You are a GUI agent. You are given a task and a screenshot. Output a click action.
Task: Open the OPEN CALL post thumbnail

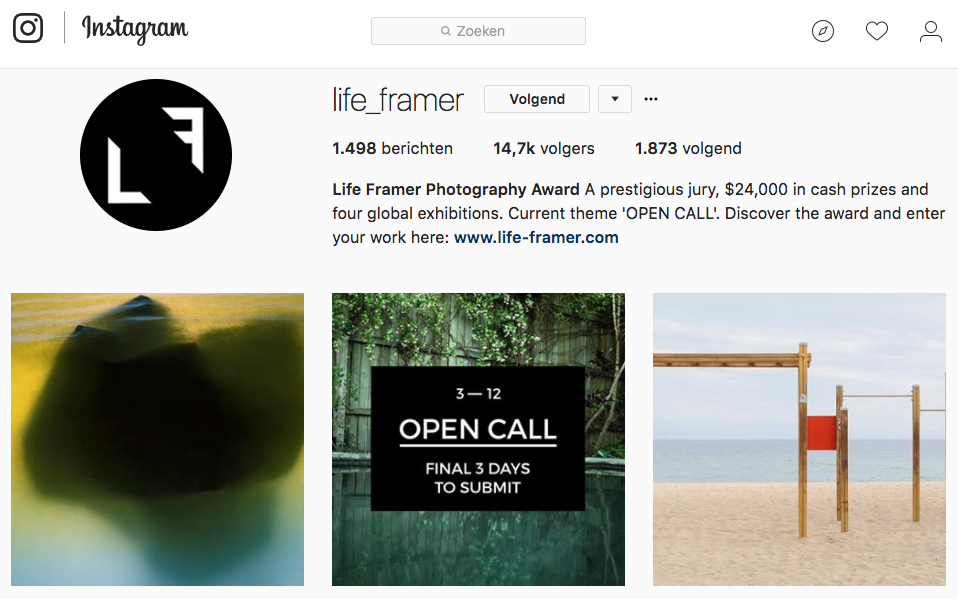(478, 439)
